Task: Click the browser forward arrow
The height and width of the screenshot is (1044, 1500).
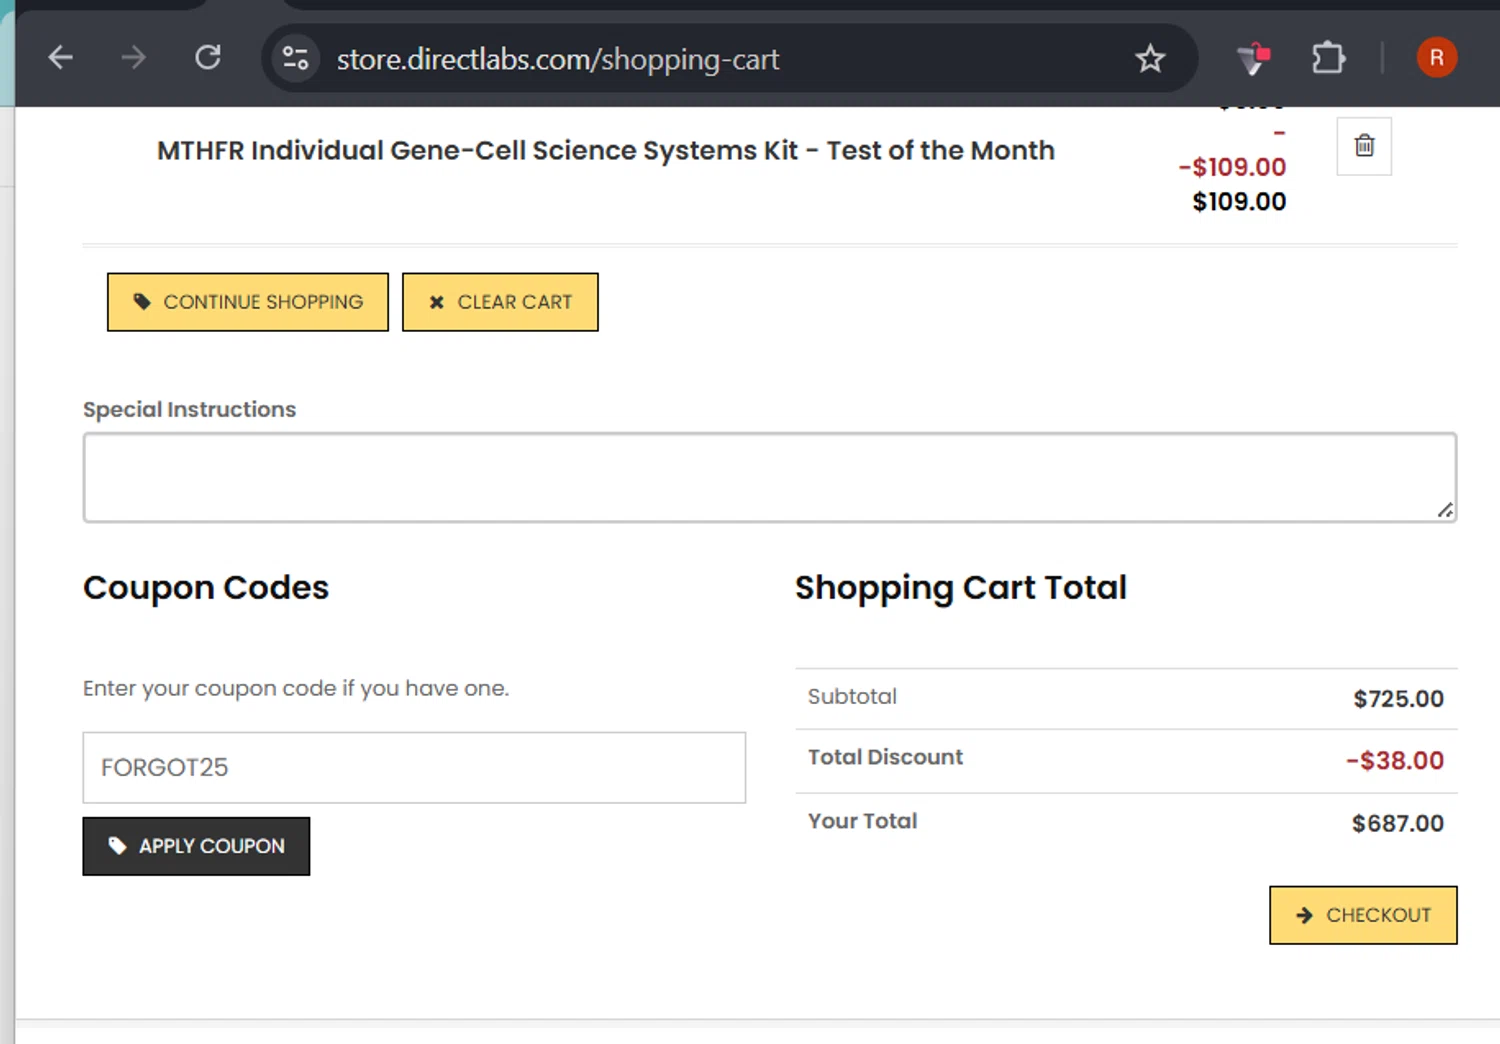Action: point(133,58)
